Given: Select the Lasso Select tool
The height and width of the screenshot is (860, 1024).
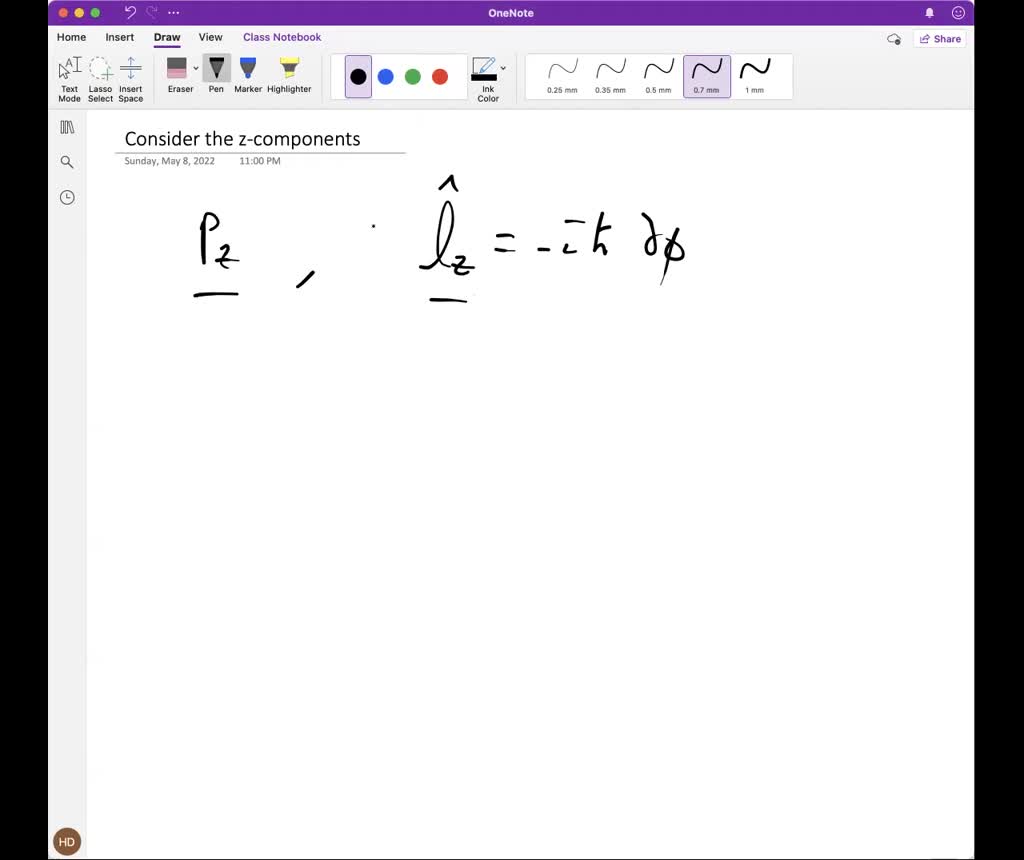Looking at the screenshot, I should tap(100, 78).
